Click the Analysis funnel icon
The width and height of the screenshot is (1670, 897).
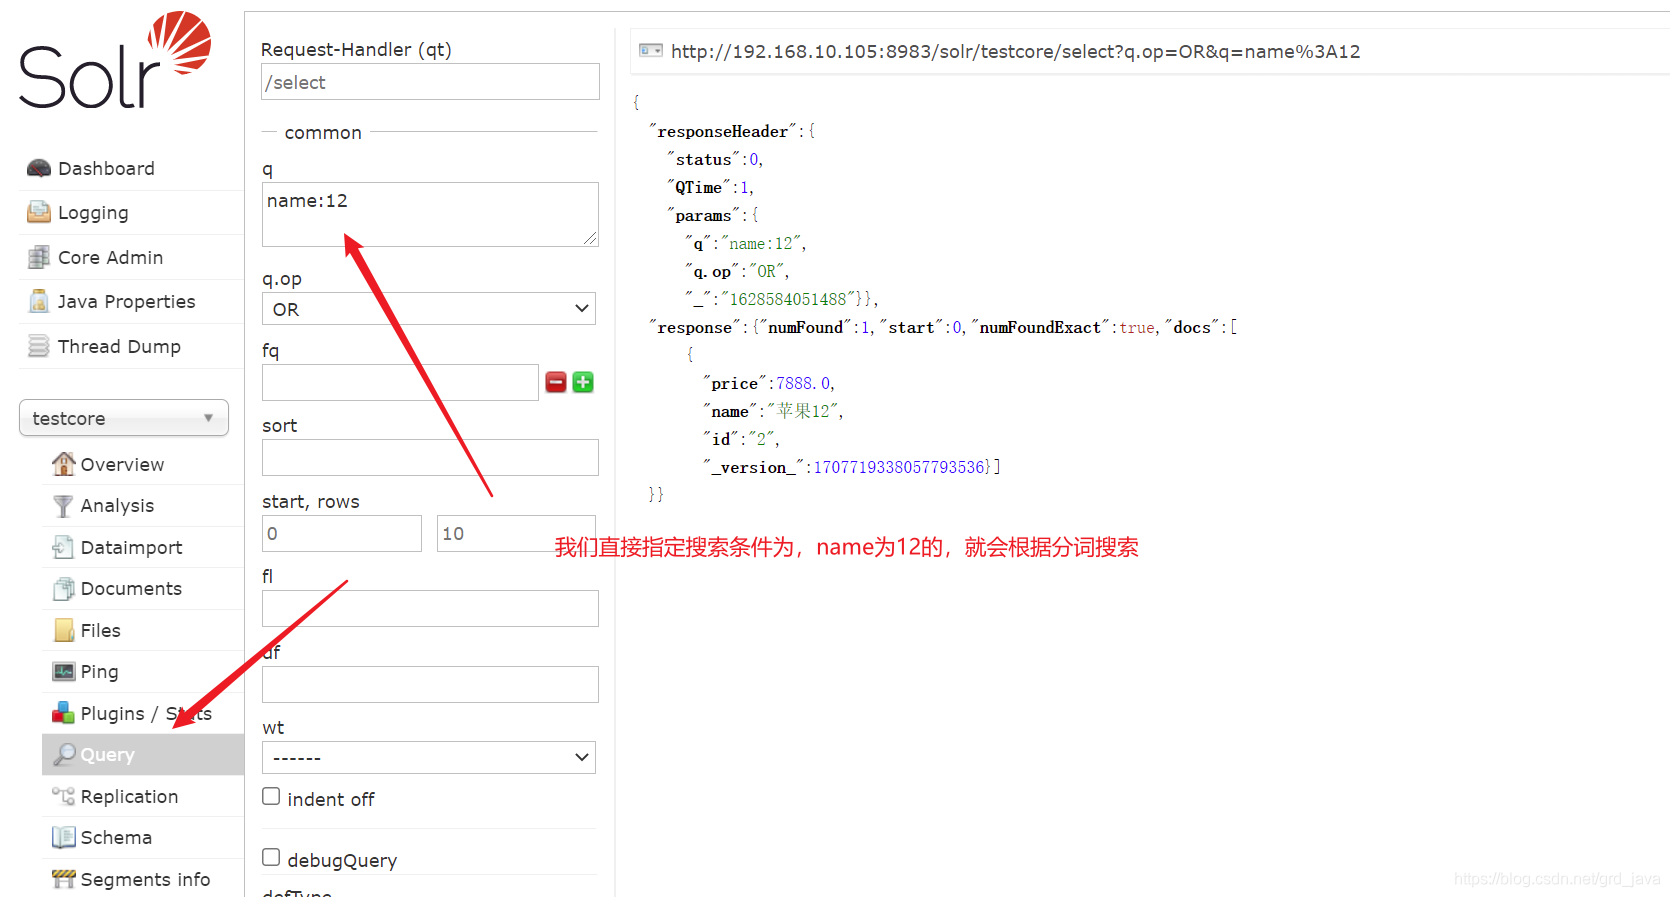64,506
